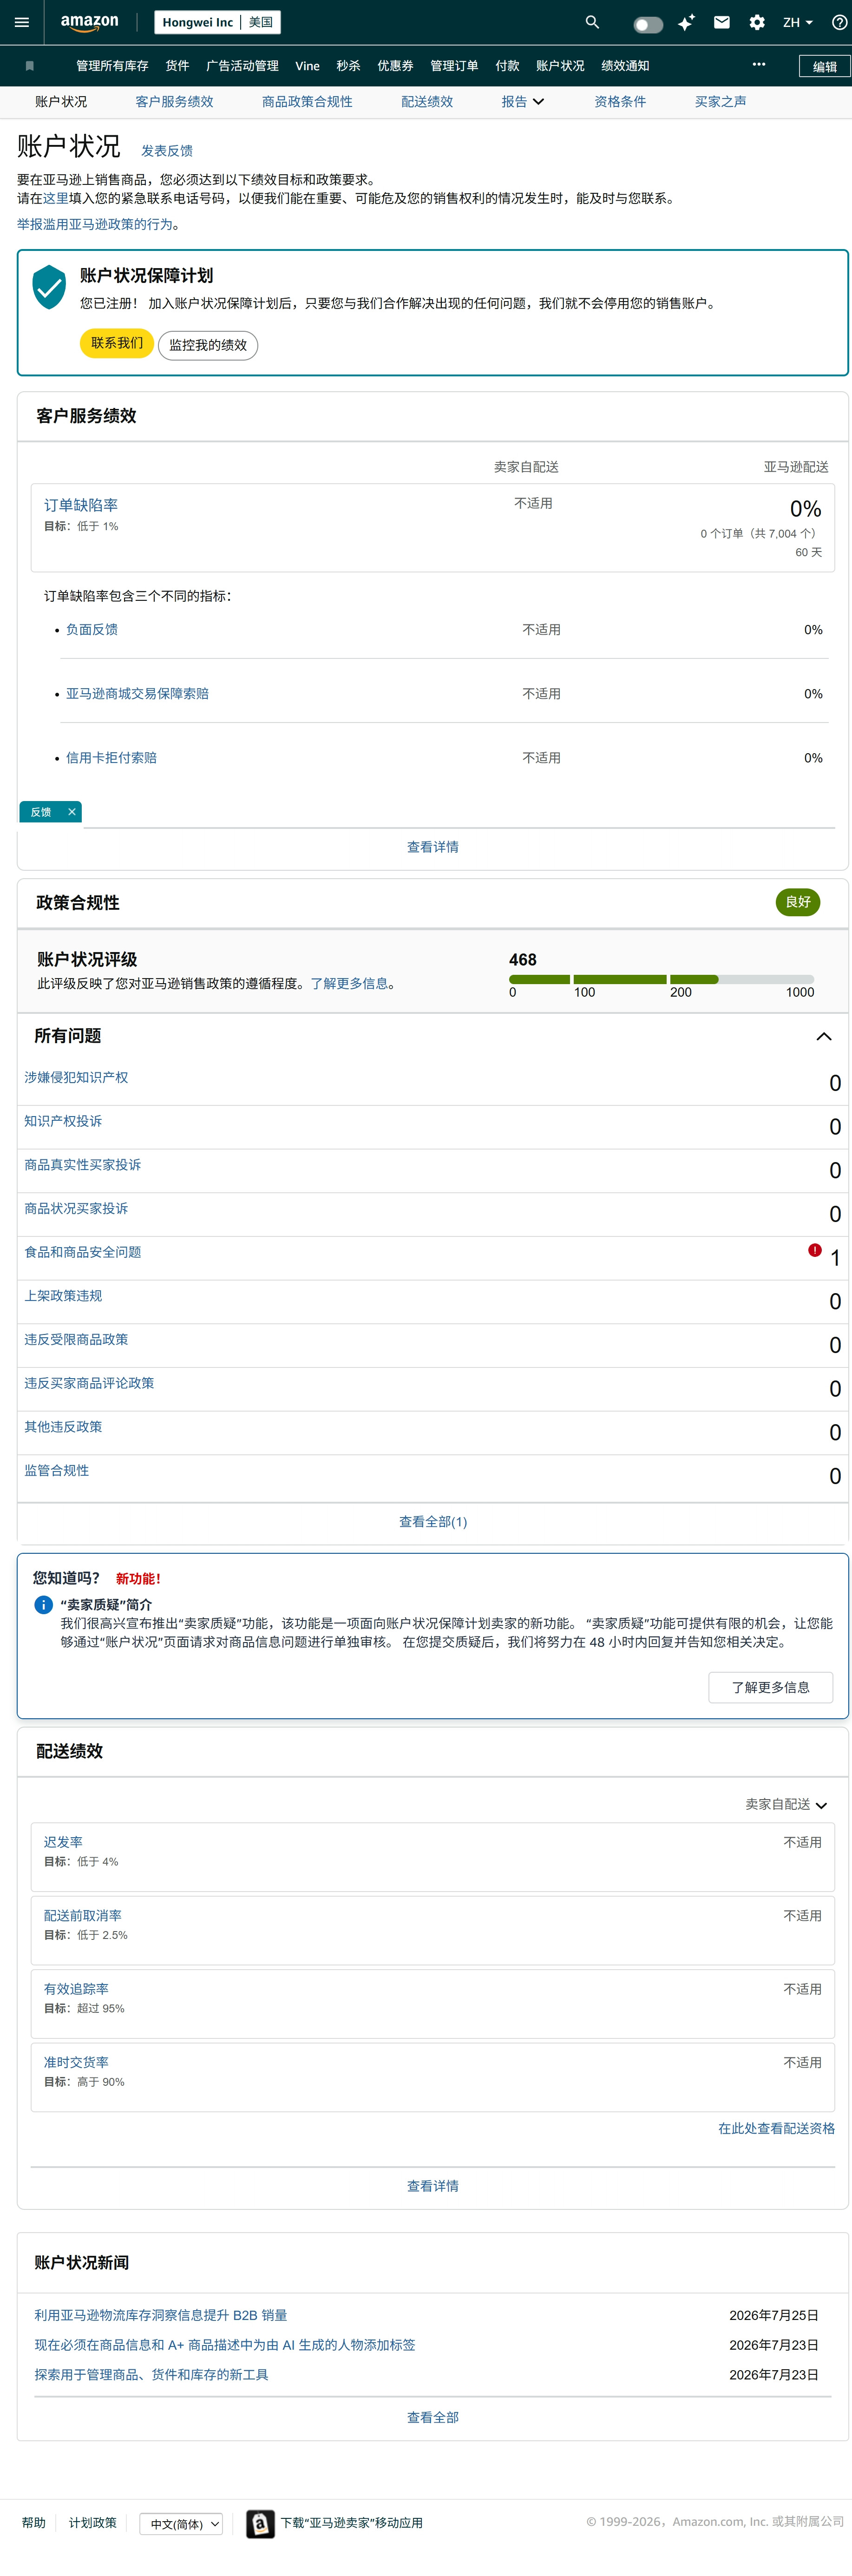Open the 亚马逊商城交易保障索赔 link
The image size is (852, 2576).
click(137, 694)
